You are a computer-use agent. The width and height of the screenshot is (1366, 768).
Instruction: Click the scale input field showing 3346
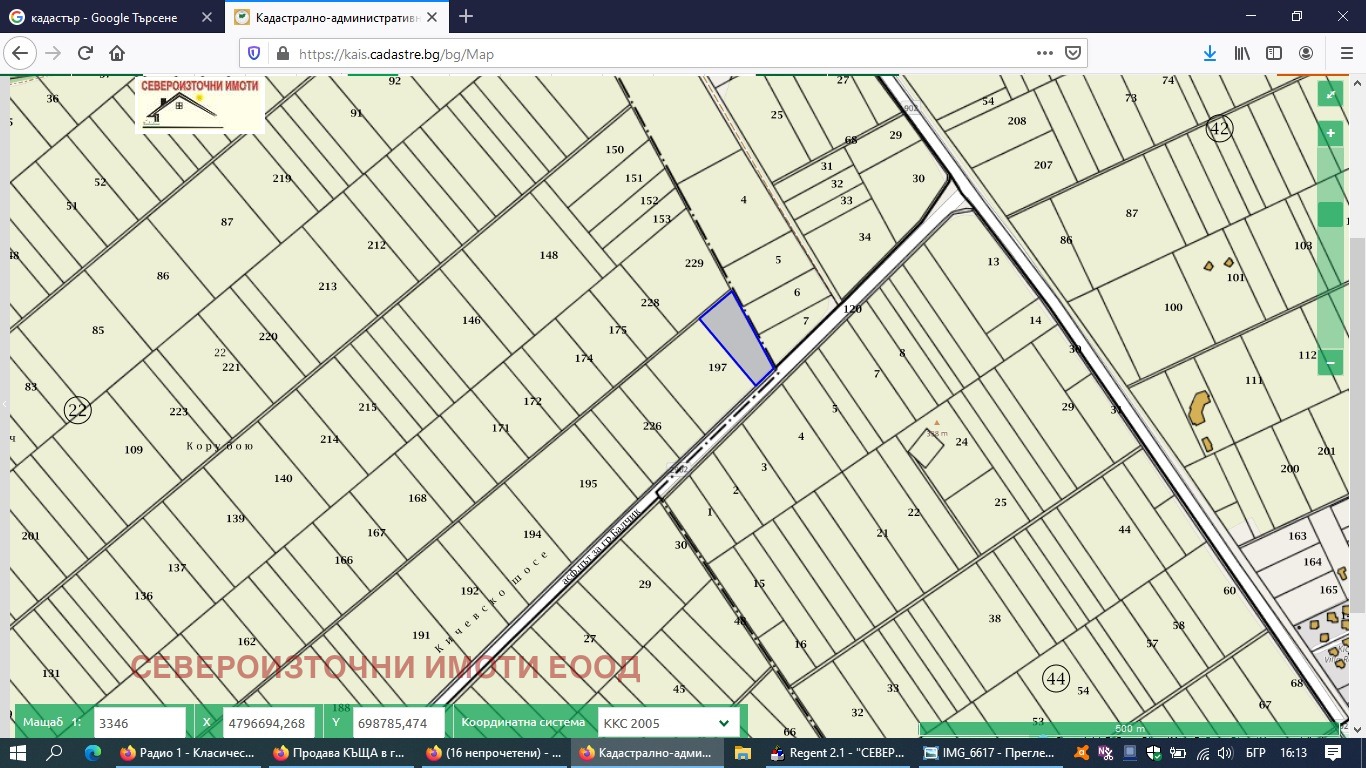pos(140,723)
